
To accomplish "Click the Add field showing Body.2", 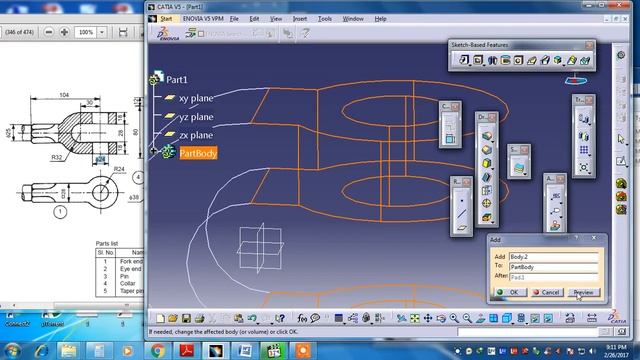I will point(553,257).
